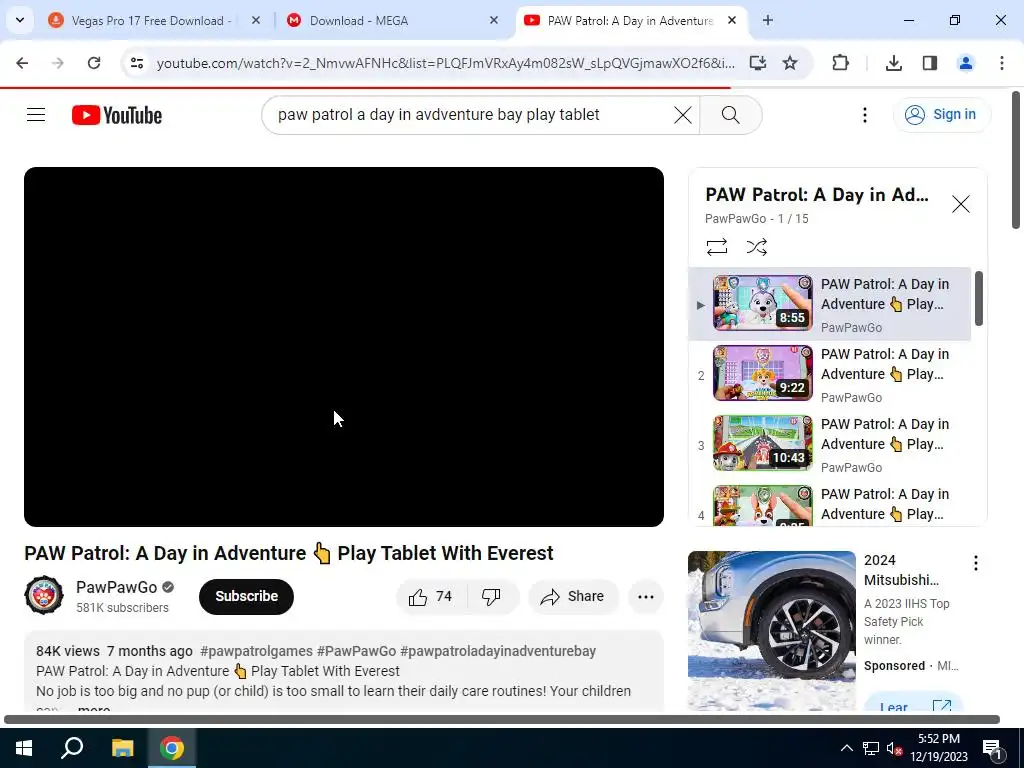Open Mitsubishi ad options menu
Screen dimensions: 1024x768
point(976,563)
